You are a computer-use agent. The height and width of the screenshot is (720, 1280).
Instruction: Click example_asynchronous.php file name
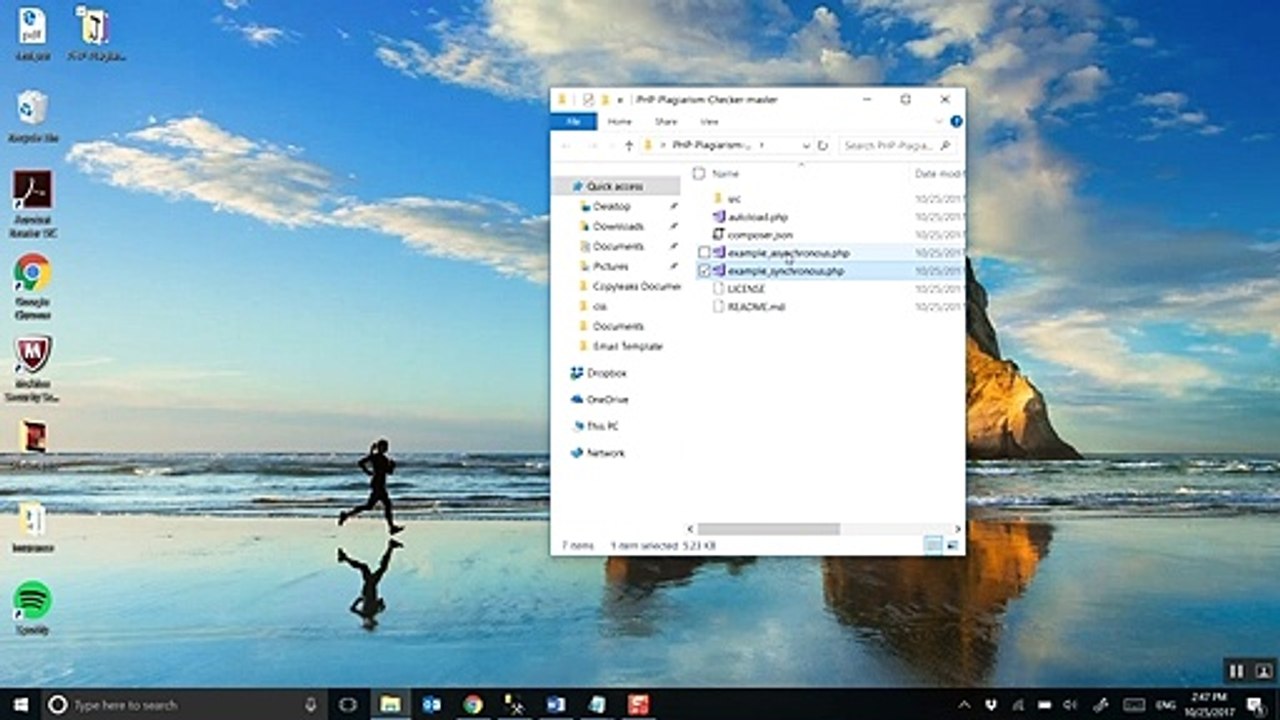tap(788, 253)
